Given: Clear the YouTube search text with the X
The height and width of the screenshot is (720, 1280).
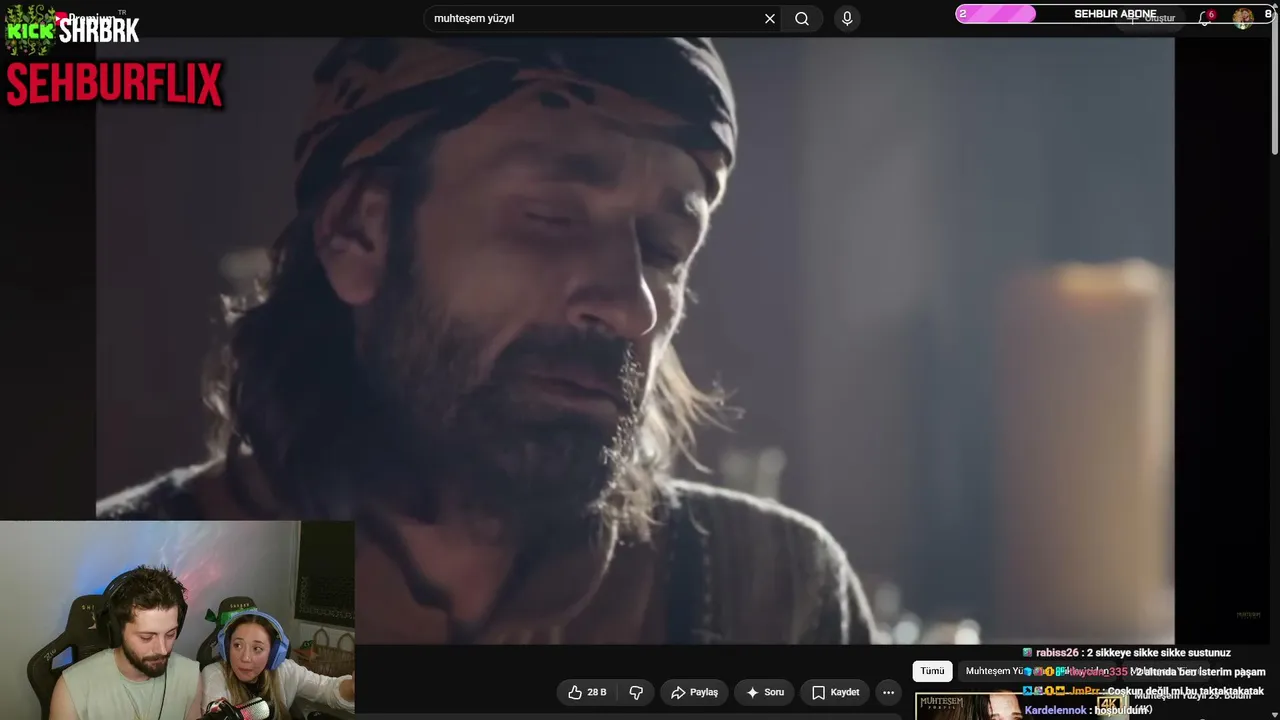Looking at the screenshot, I should click(770, 19).
